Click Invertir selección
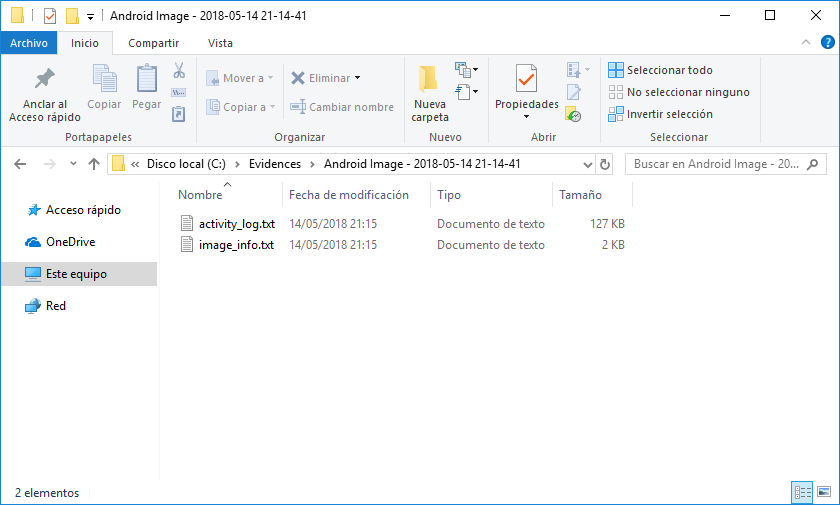 pyautogui.click(x=669, y=114)
